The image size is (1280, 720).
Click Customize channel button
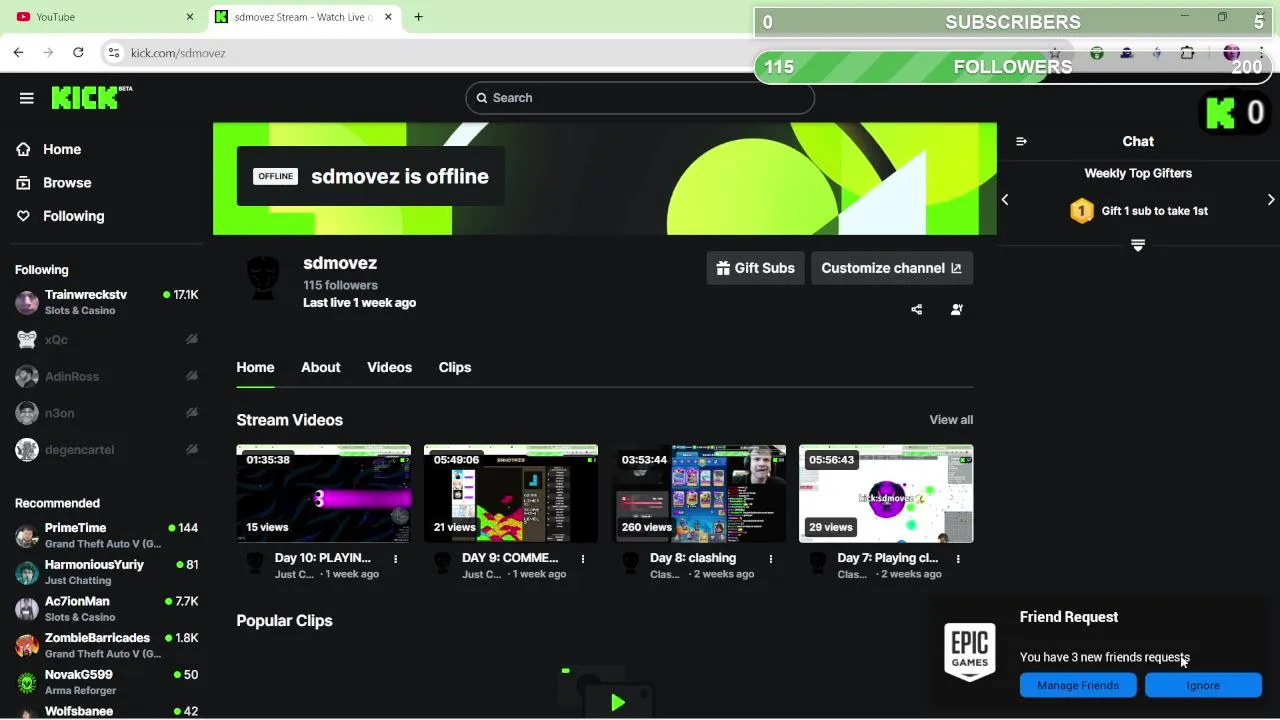click(x=891, y=268)
